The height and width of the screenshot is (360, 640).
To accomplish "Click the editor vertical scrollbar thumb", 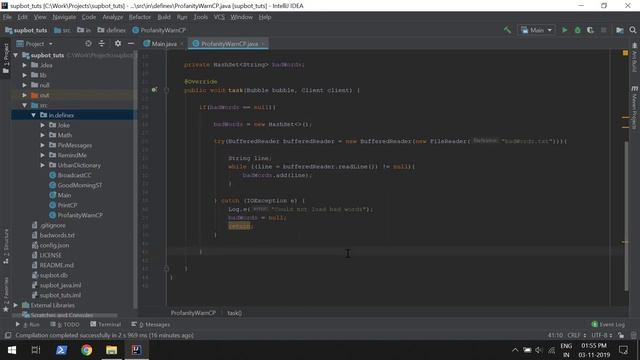I will point(626,216).
